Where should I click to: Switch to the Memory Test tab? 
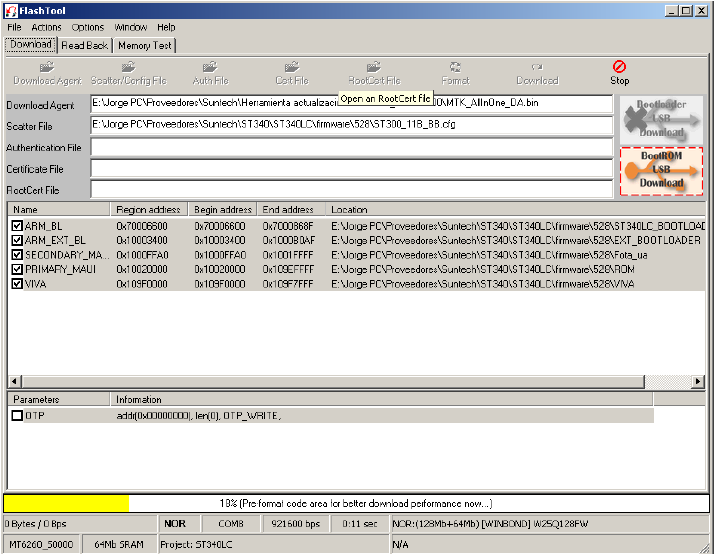(144, 45)
